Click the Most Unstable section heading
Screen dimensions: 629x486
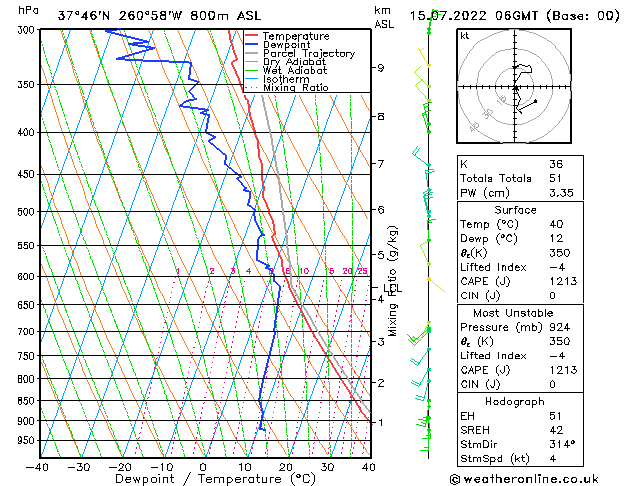pyautogui.click(x=513, y=313)
